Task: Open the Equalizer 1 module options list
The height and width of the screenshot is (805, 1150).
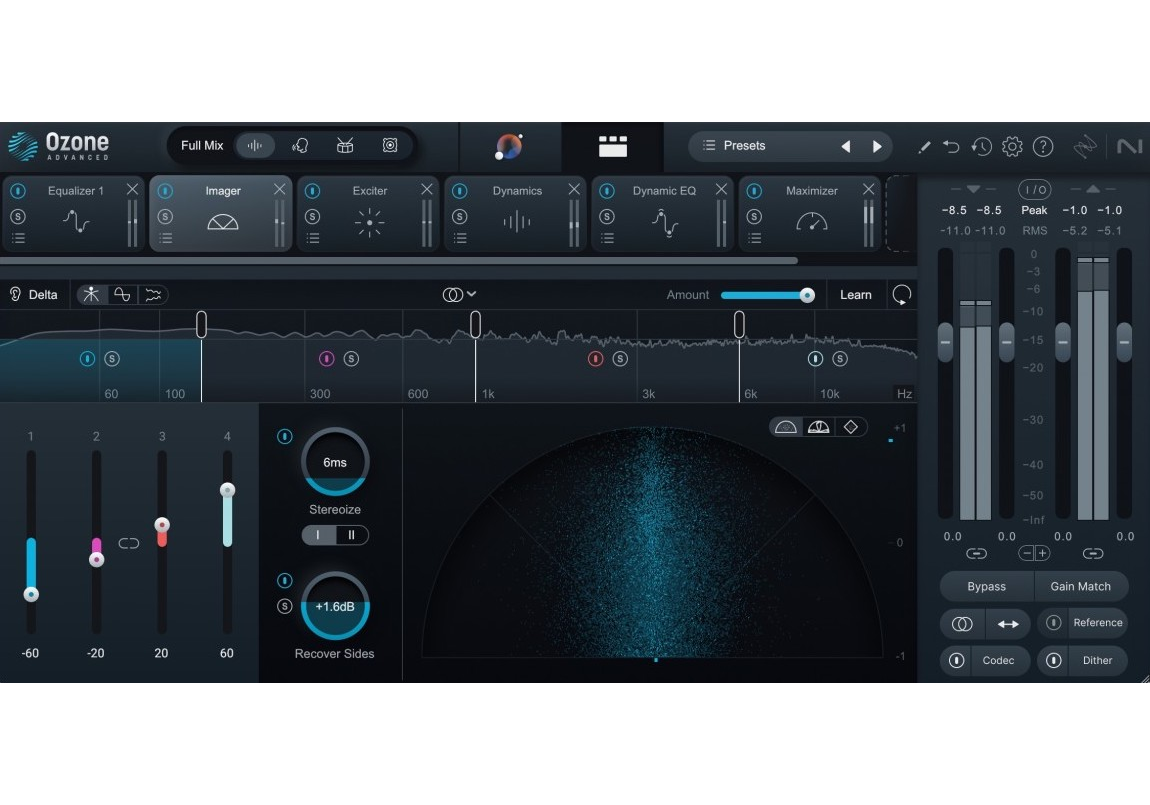Action: click(x=18, y=238)
